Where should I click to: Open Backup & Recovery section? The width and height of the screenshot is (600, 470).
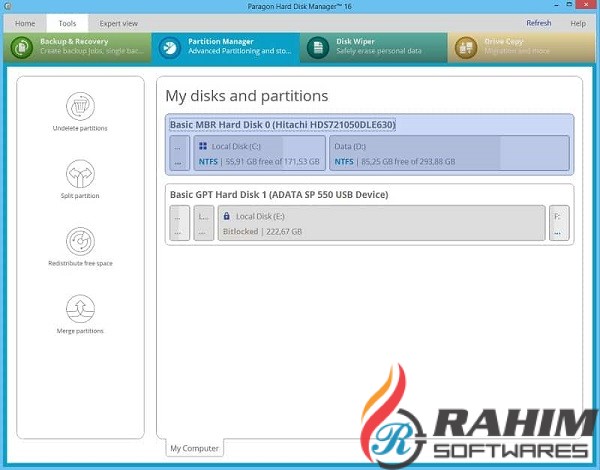pos(78,48)
